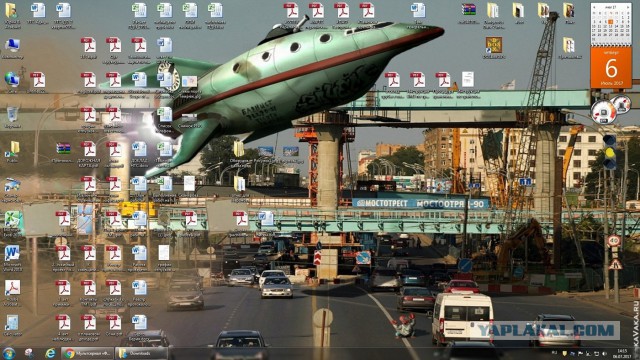Screen dimensions: 640x360
Task: Select the DOS shortcut icon with ornate pattern
Action: pyautogui.click(x=494, y=48)
